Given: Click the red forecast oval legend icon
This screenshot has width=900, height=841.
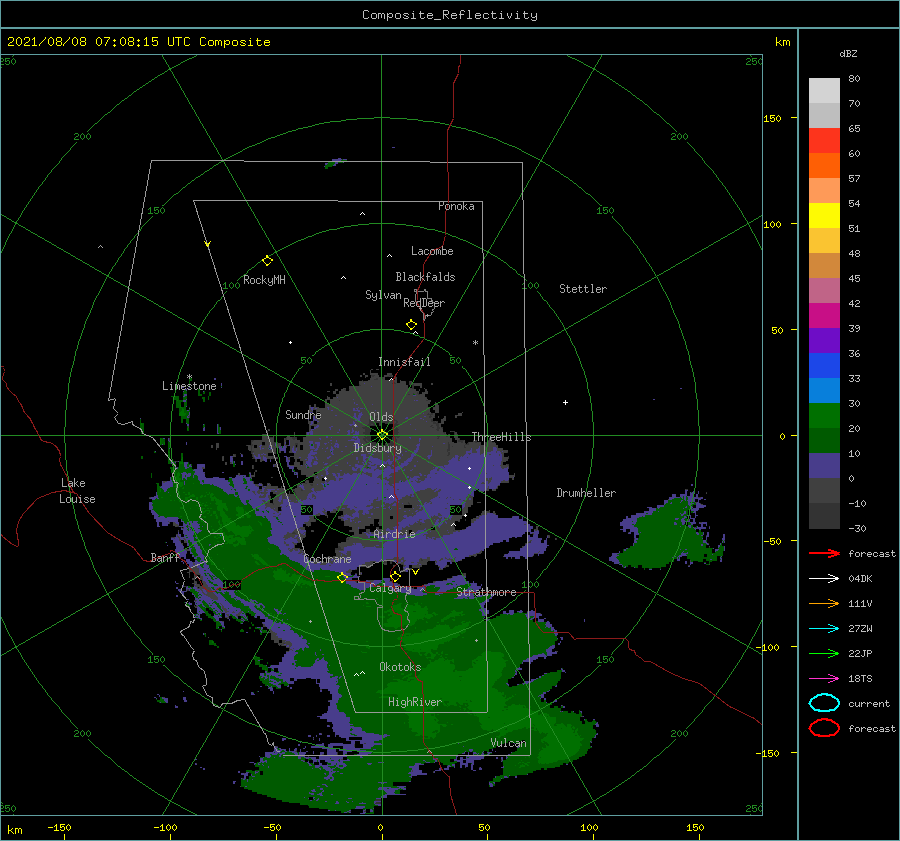Looking at the screenshot, I should (824, 728).
